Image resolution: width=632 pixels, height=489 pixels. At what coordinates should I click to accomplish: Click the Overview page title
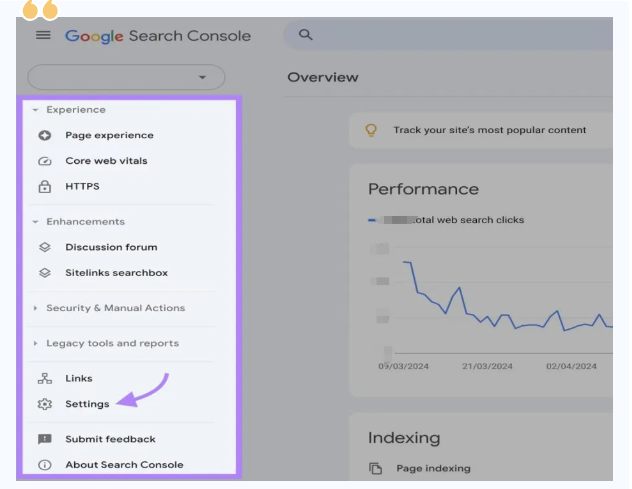322,77
